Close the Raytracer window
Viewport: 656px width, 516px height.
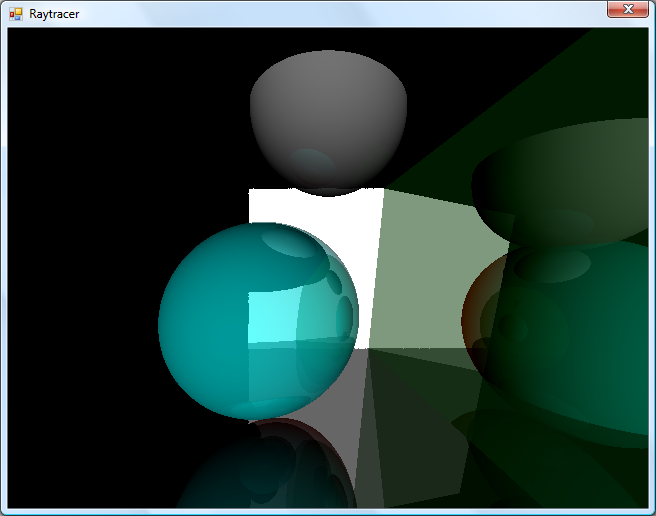627,9
